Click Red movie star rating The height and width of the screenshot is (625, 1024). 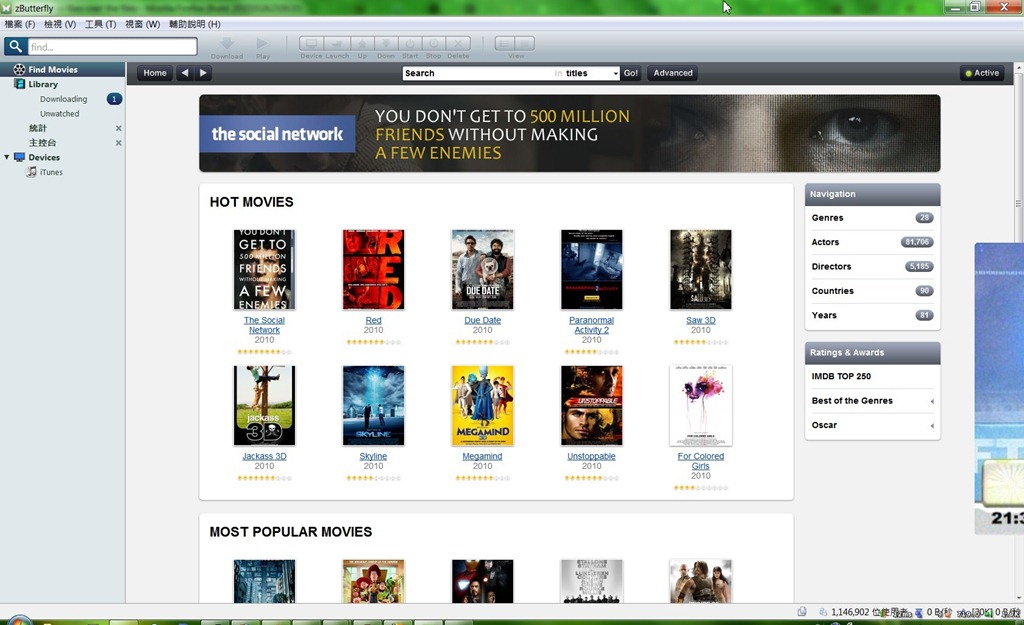tap(374, 342)
